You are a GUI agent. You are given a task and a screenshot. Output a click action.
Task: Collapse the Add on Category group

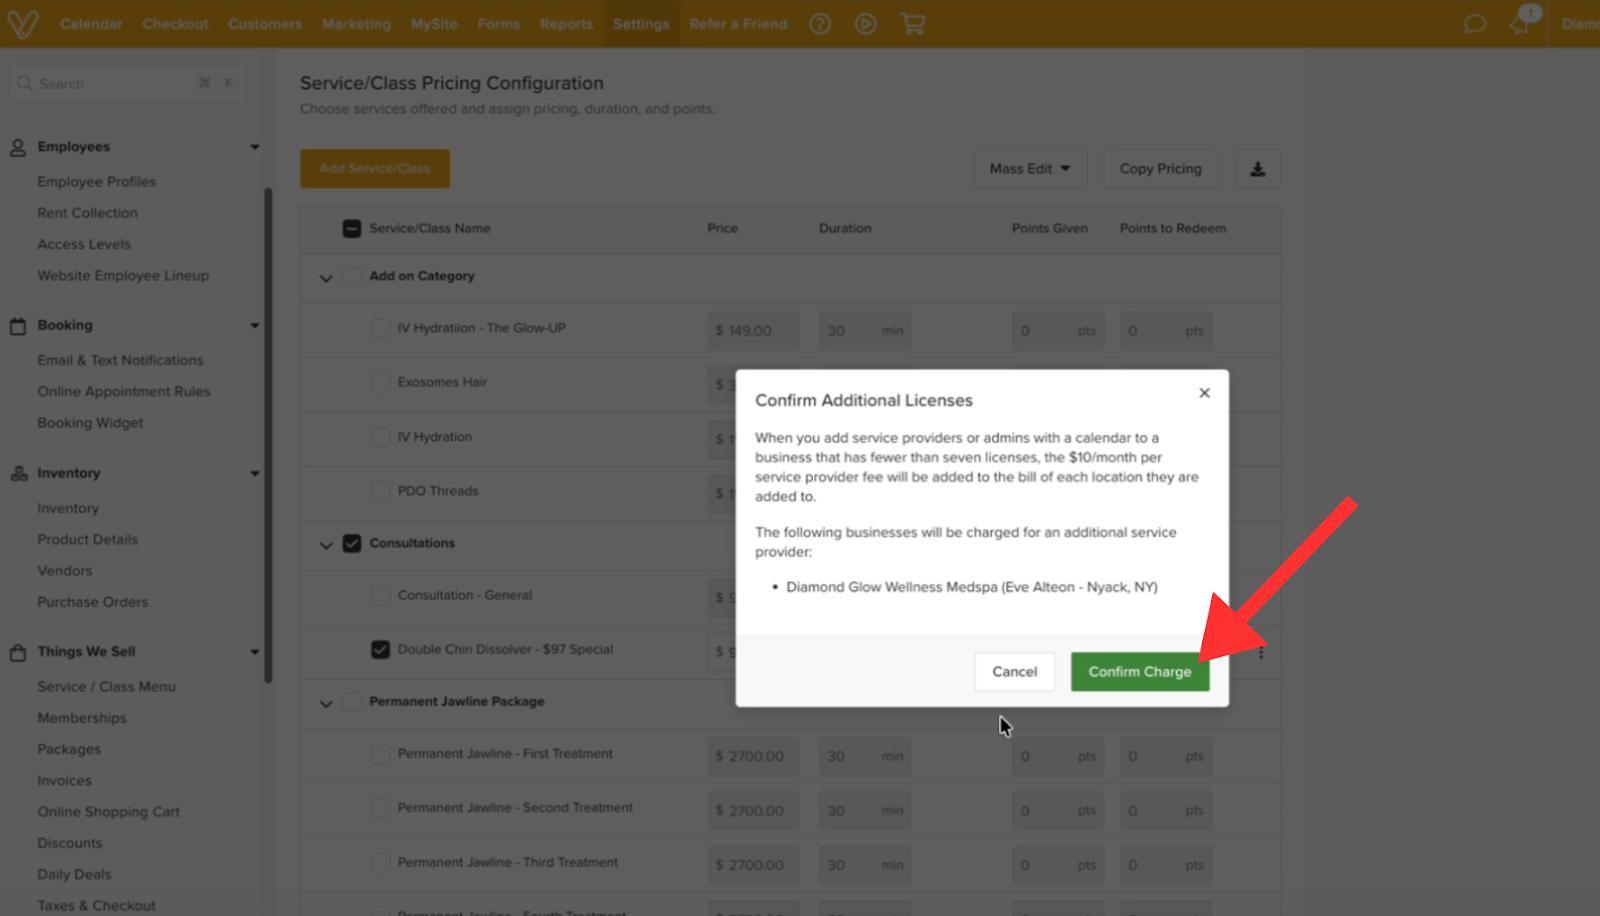tap(326, 278)
